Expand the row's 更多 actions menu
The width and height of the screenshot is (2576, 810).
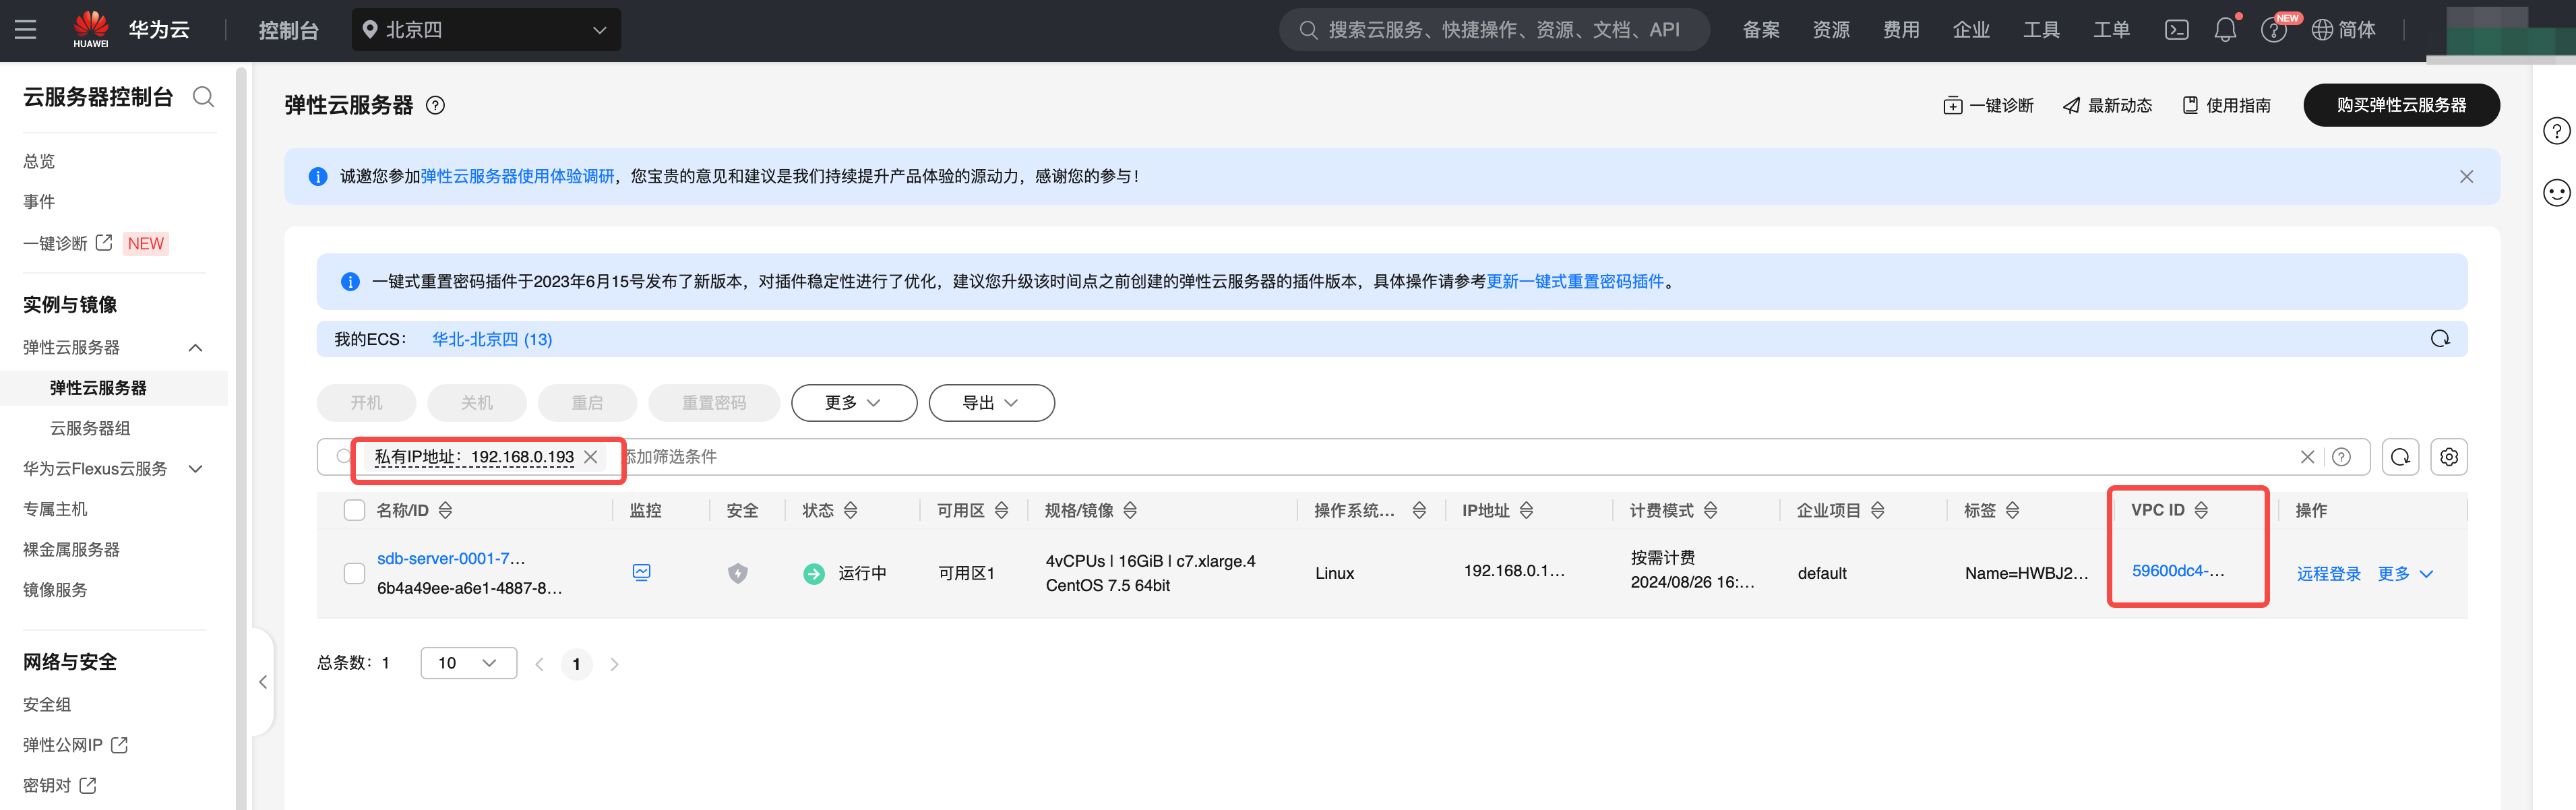2405,573
